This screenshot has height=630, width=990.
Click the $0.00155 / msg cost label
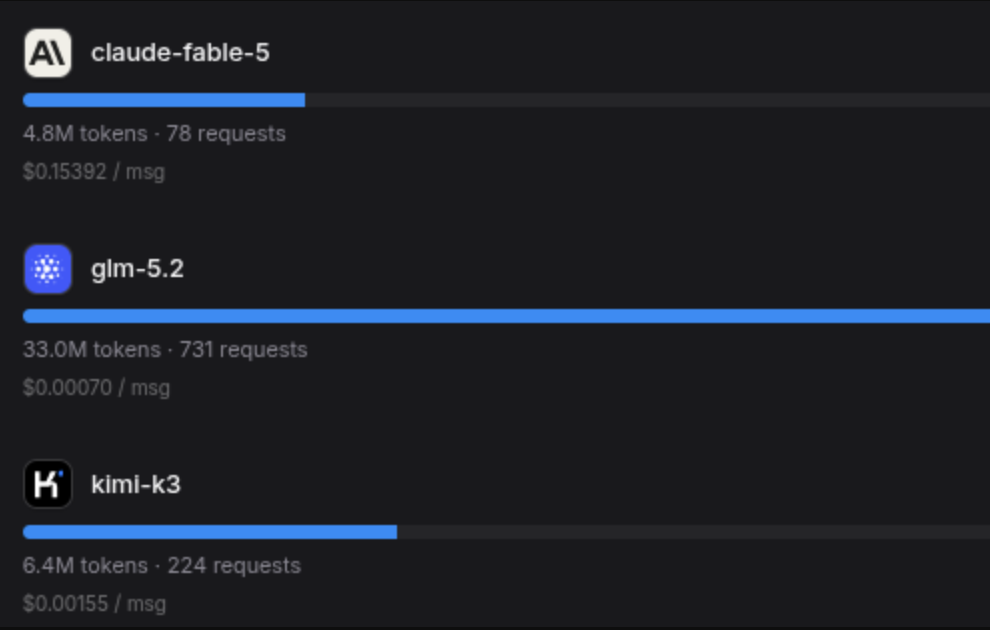[95, 603]
